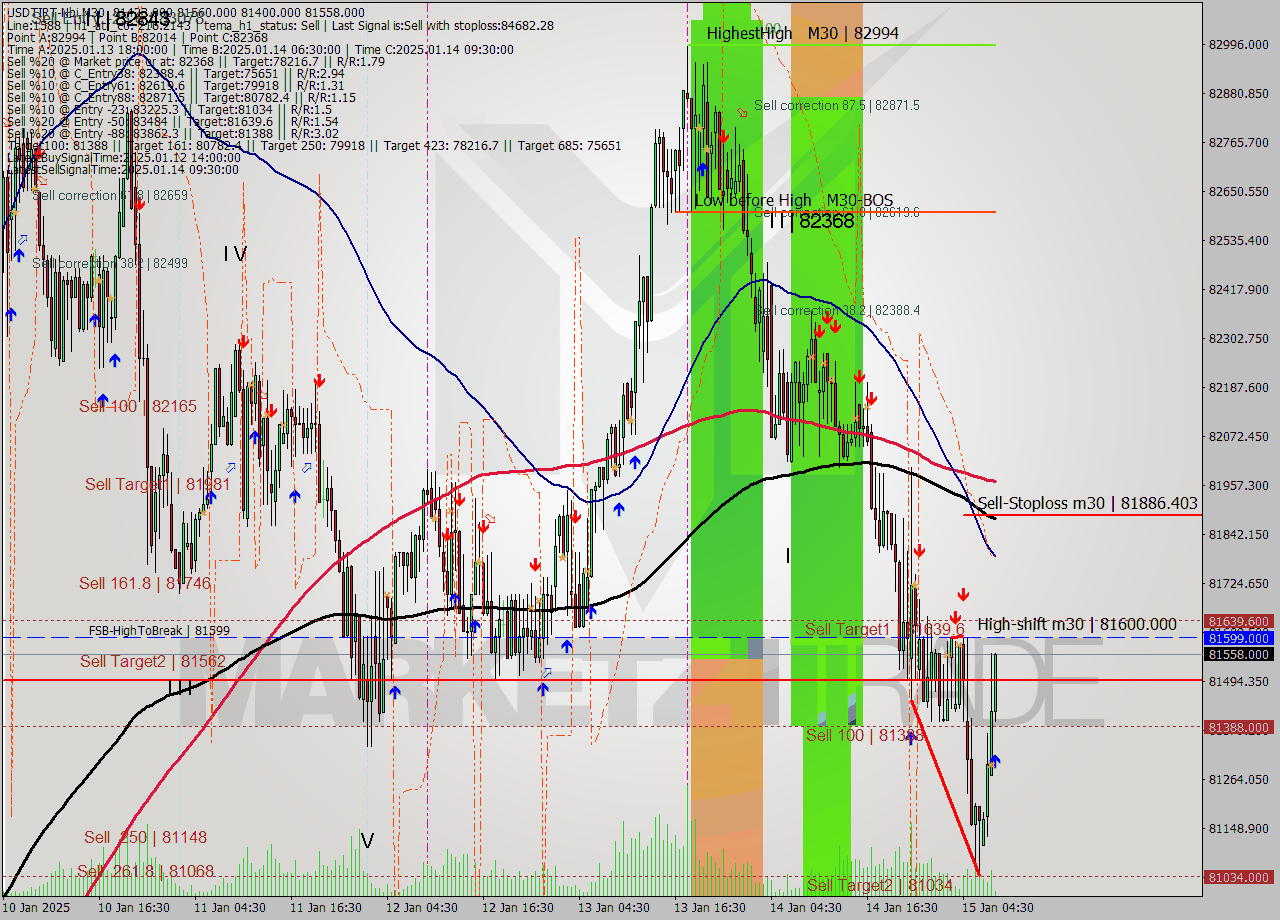The height and width of the screenshot is (920, 1280).
Task: Select 'LatestSellSignalTime:2025.01.14 09:30:00' line
Action: (123, 170)
